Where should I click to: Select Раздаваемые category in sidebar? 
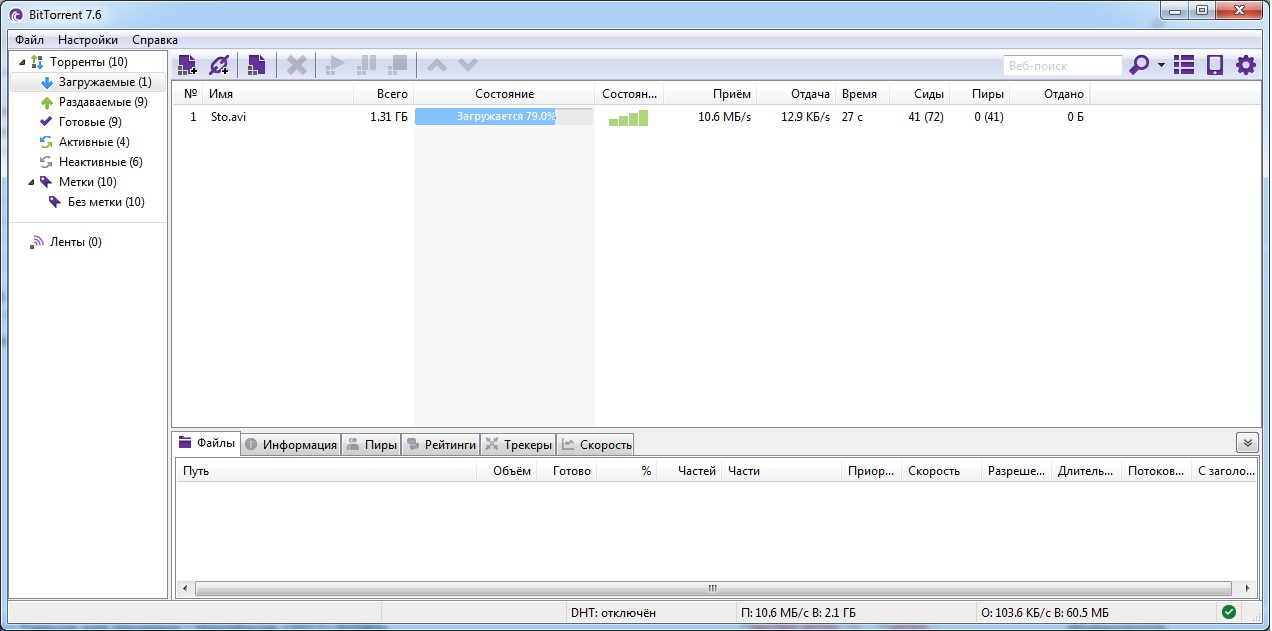[102, 102]
